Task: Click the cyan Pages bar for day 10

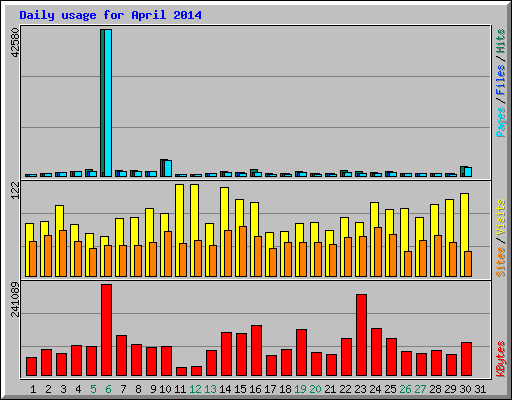Action: pyautogui.click(x=168, y=168)
